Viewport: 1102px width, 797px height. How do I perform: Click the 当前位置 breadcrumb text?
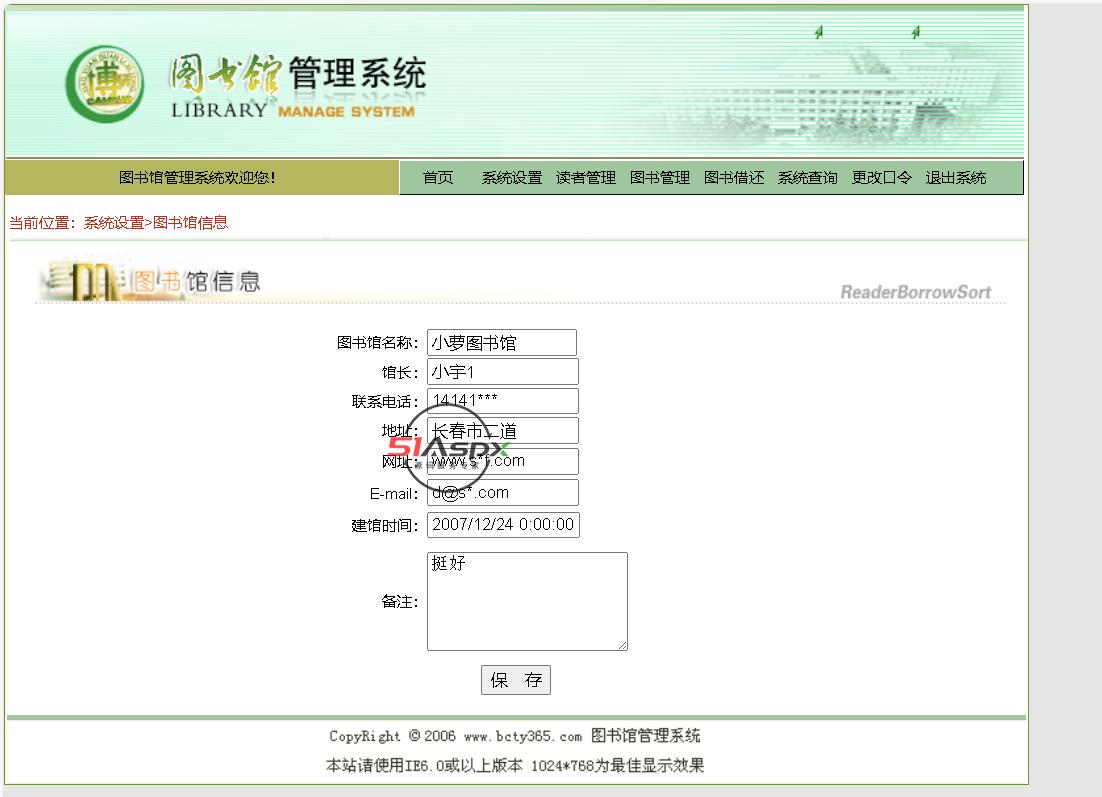pos(118,223)
